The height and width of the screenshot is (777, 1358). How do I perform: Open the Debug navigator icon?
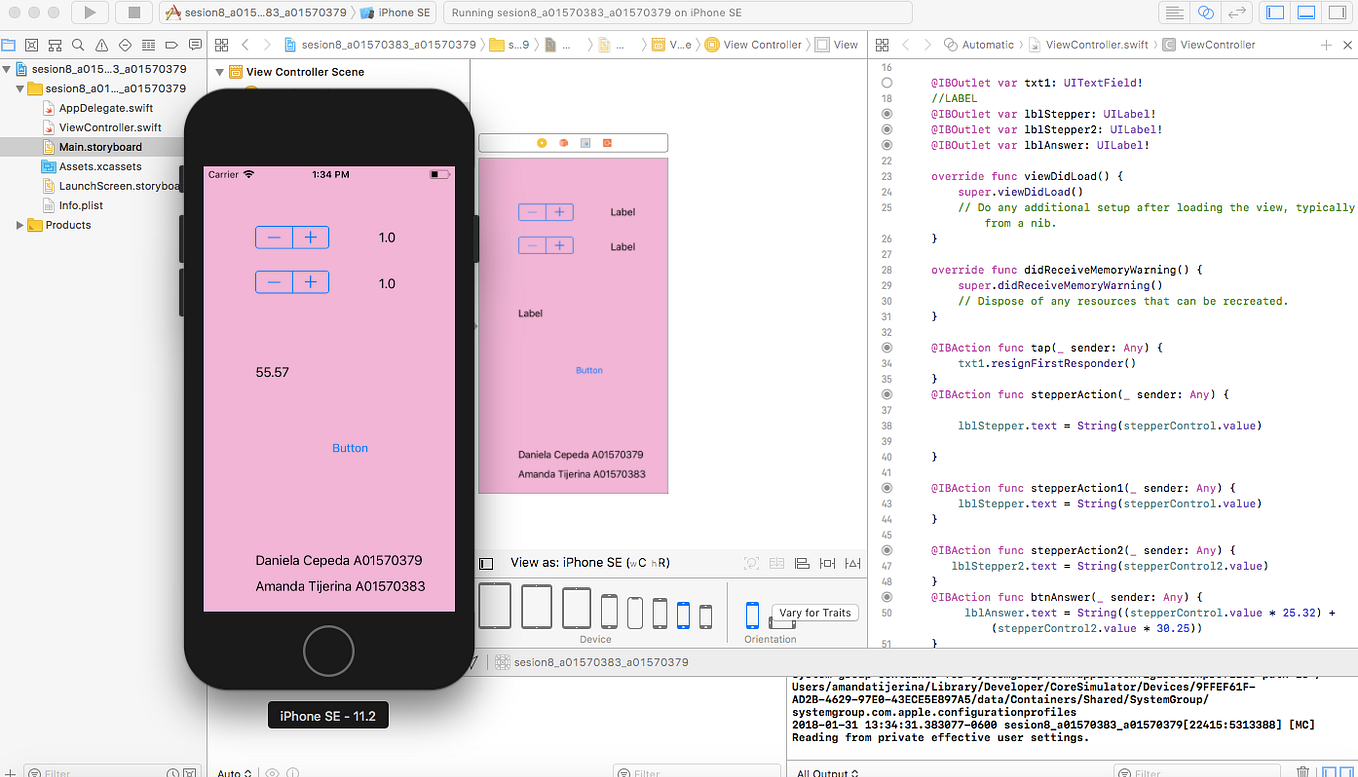(146, 44)
